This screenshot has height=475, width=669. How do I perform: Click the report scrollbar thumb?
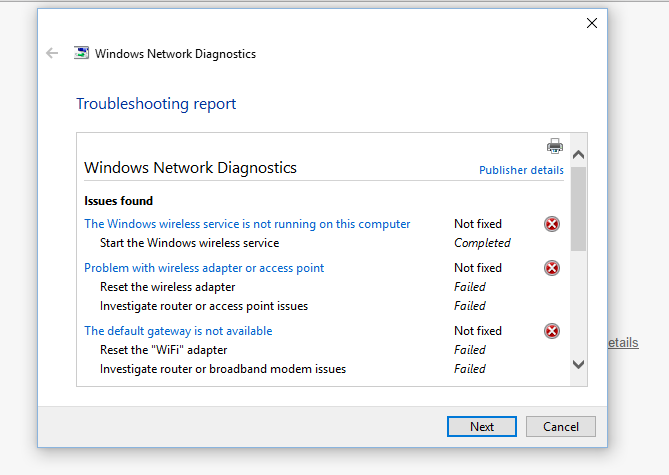click(579, 209)
